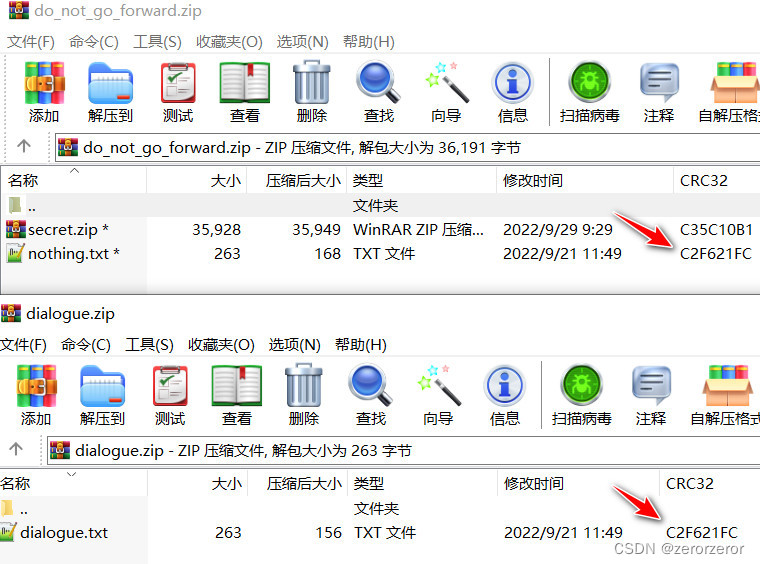Sort by 修改时间 column in do_not_go_forward.zip window
760x564 pixels.
pos(585,180)
